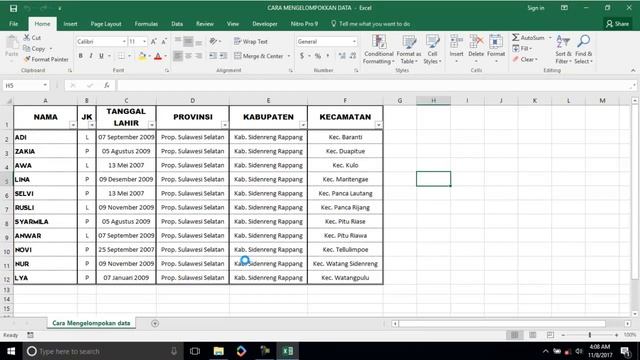Toggle Italic formatting
640x360 pixels.
pyautogui.click(x=91, y=56)
